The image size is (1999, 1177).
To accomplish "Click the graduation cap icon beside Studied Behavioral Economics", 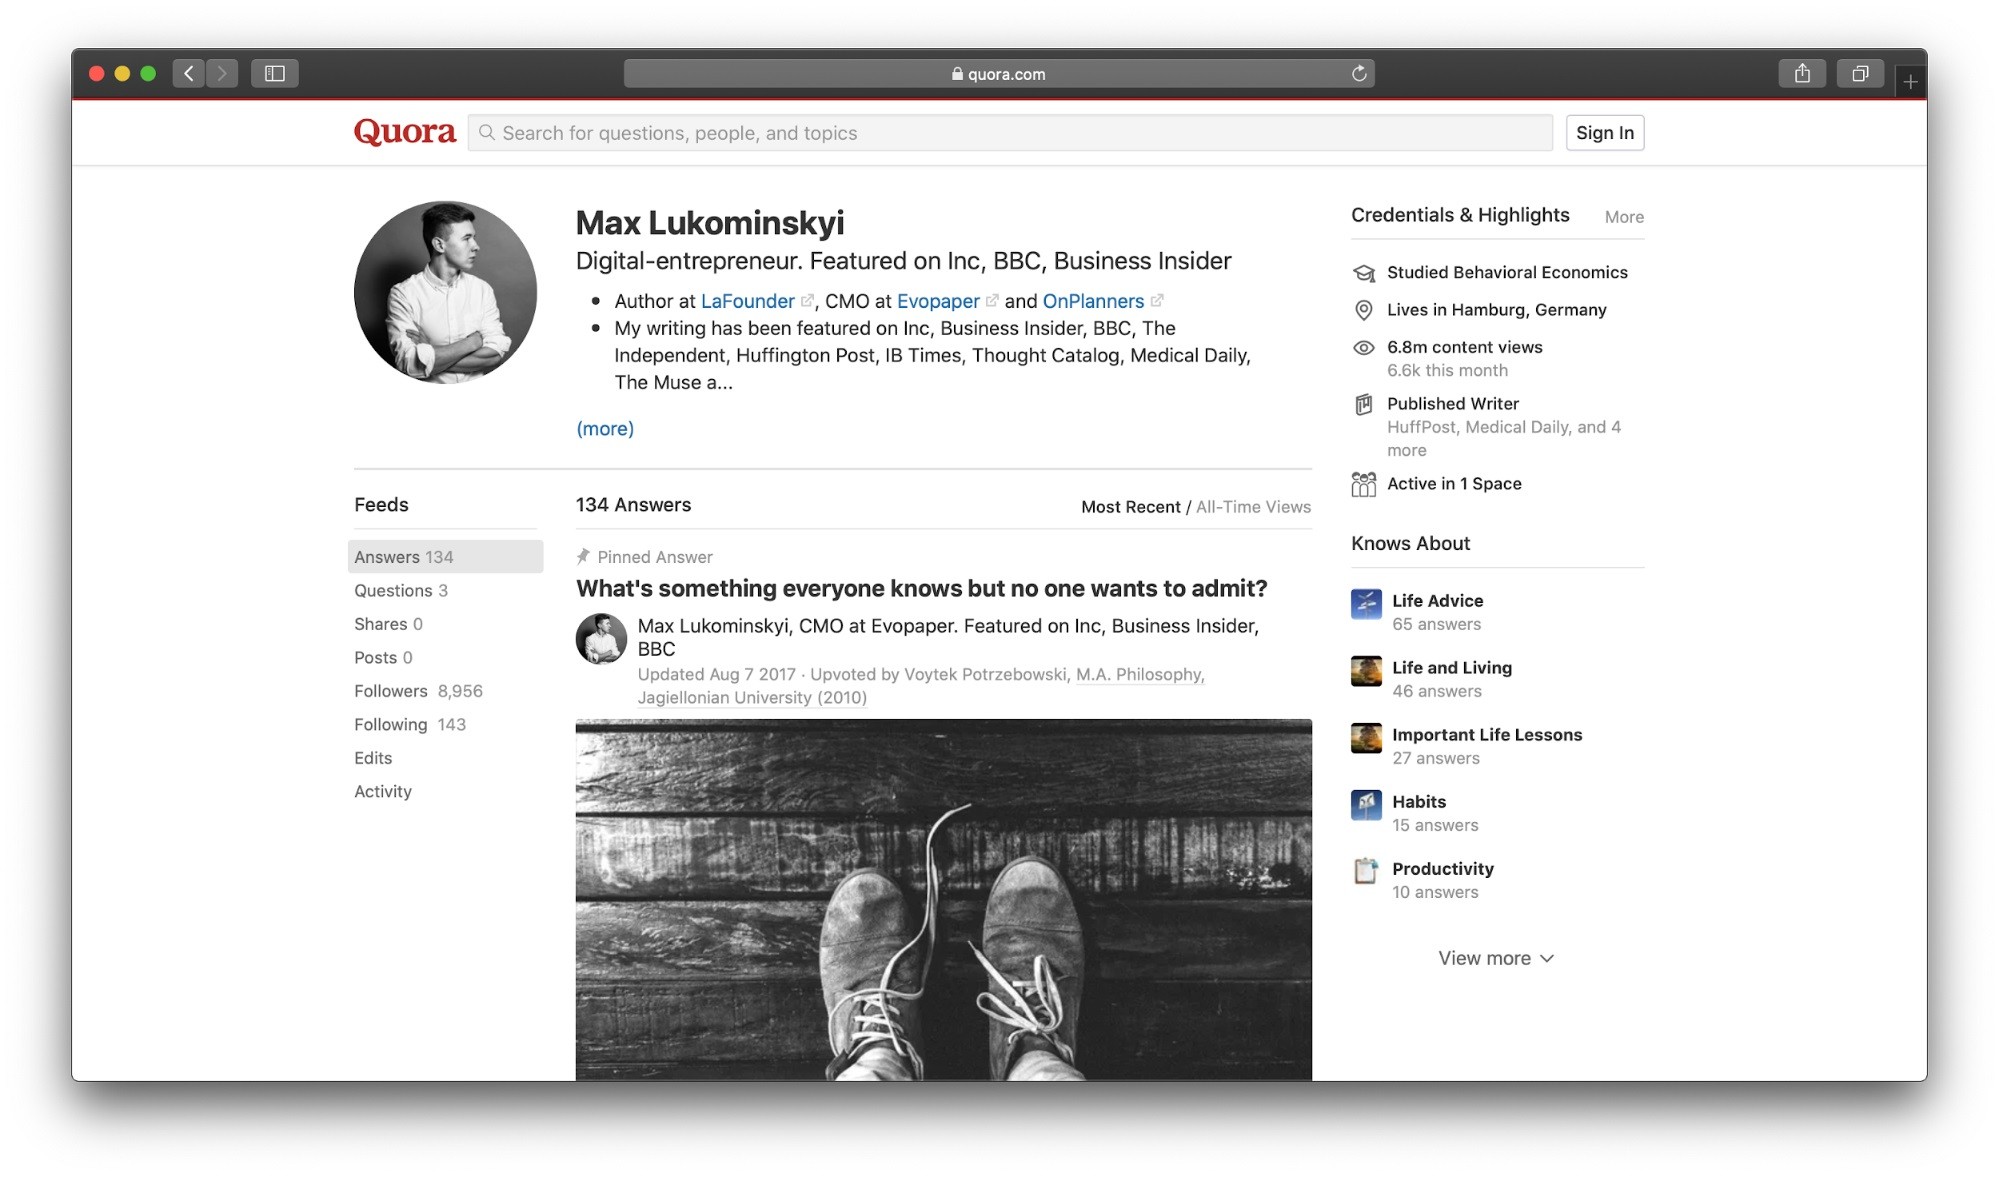I will pos(1364,272).
